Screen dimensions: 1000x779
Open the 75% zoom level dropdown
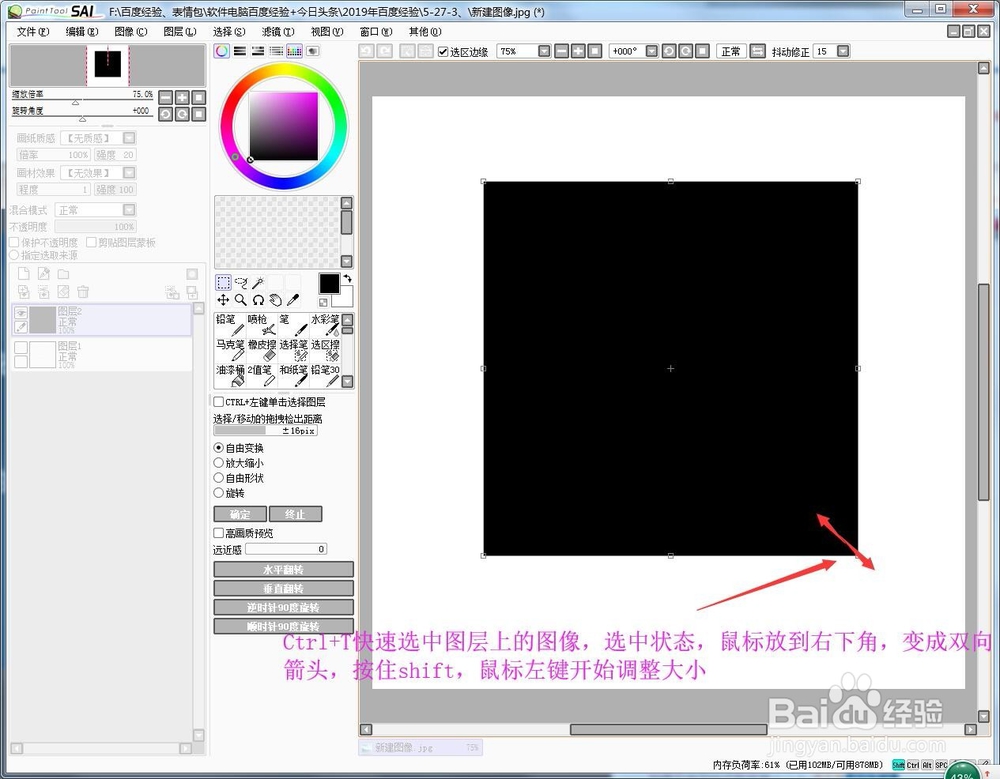tap(544, 51)
